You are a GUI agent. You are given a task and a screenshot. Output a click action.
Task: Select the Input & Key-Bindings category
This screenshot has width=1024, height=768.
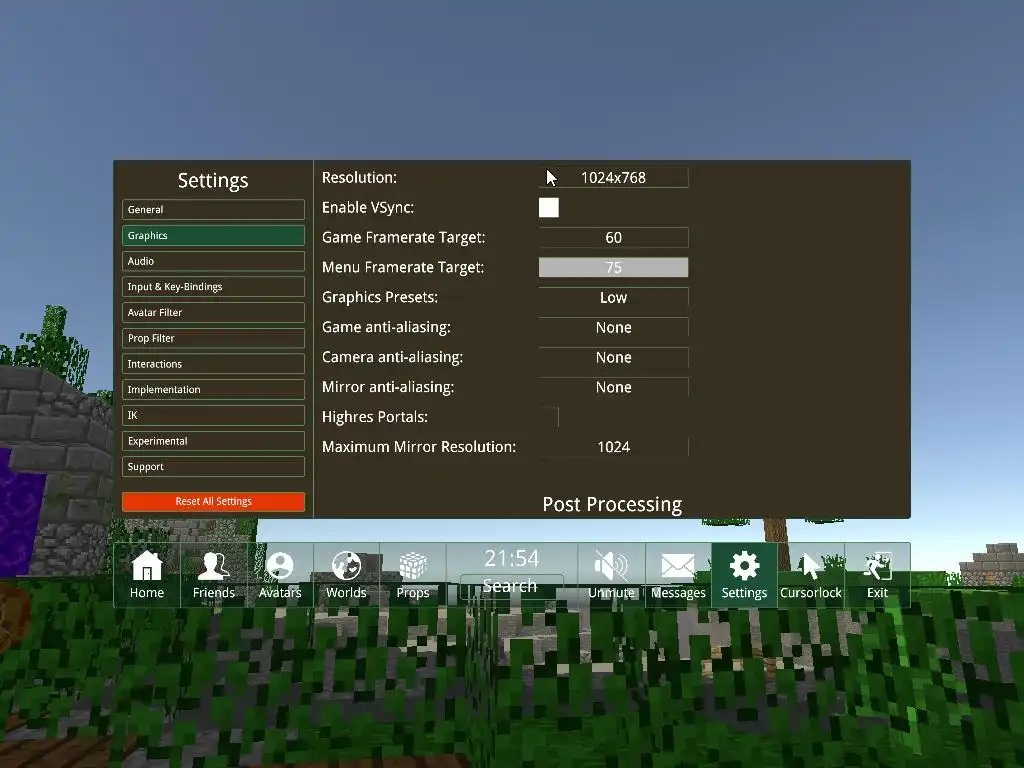tap(213, 287)
